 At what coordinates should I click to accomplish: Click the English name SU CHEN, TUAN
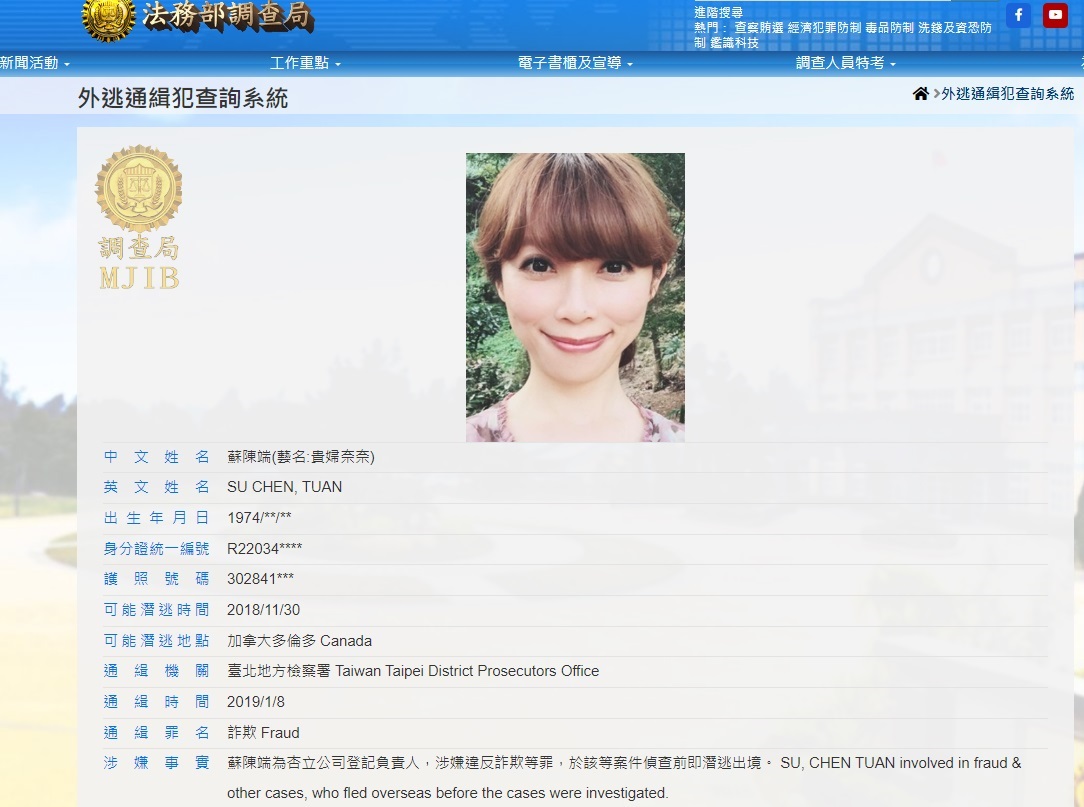coord(285,487)
